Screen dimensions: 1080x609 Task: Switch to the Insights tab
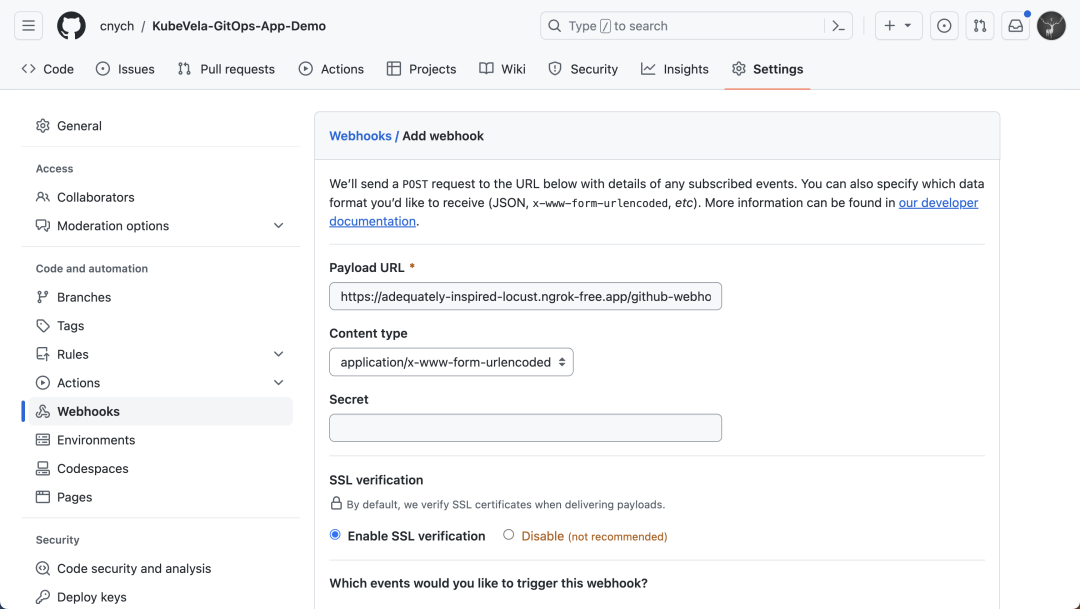675,69
